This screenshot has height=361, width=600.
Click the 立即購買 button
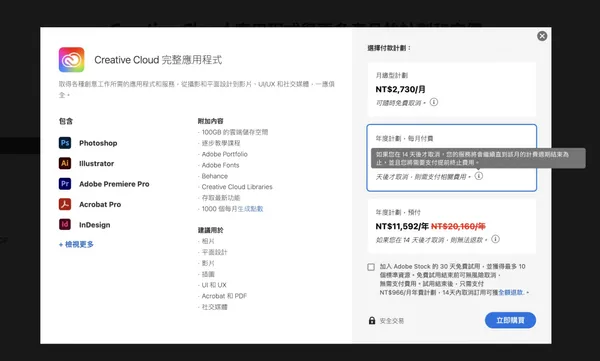pos(510,320)
